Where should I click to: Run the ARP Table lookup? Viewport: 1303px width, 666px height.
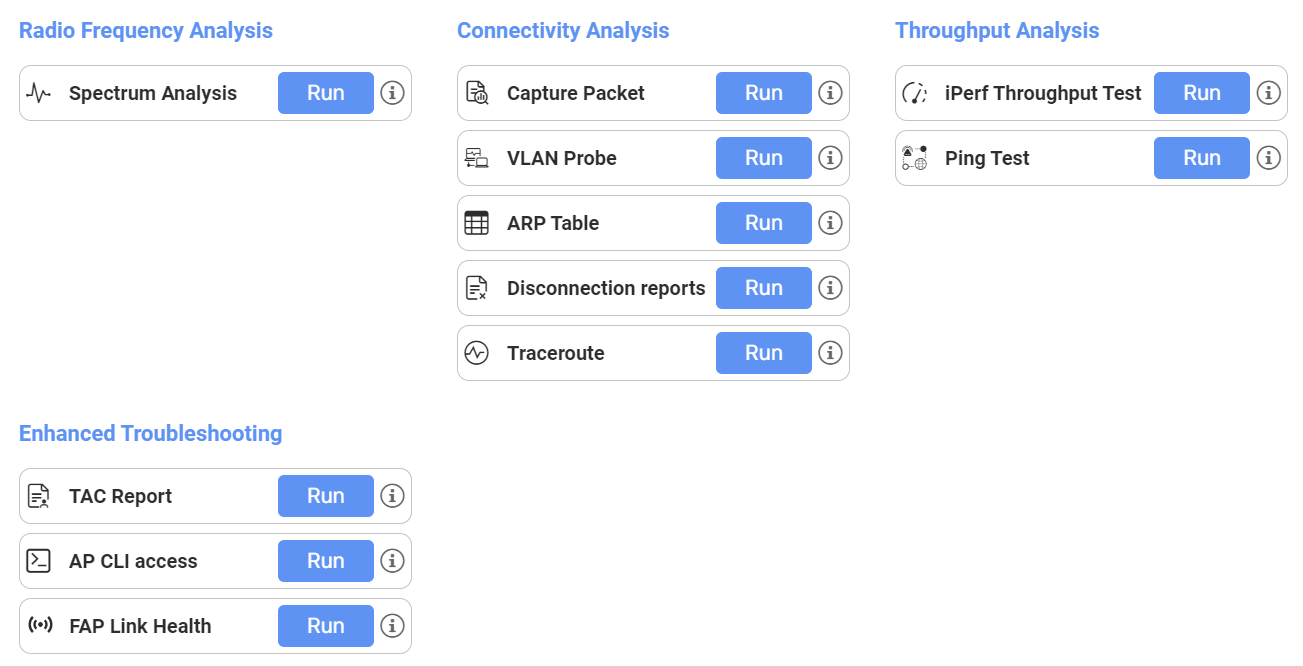tap(763, 222)
